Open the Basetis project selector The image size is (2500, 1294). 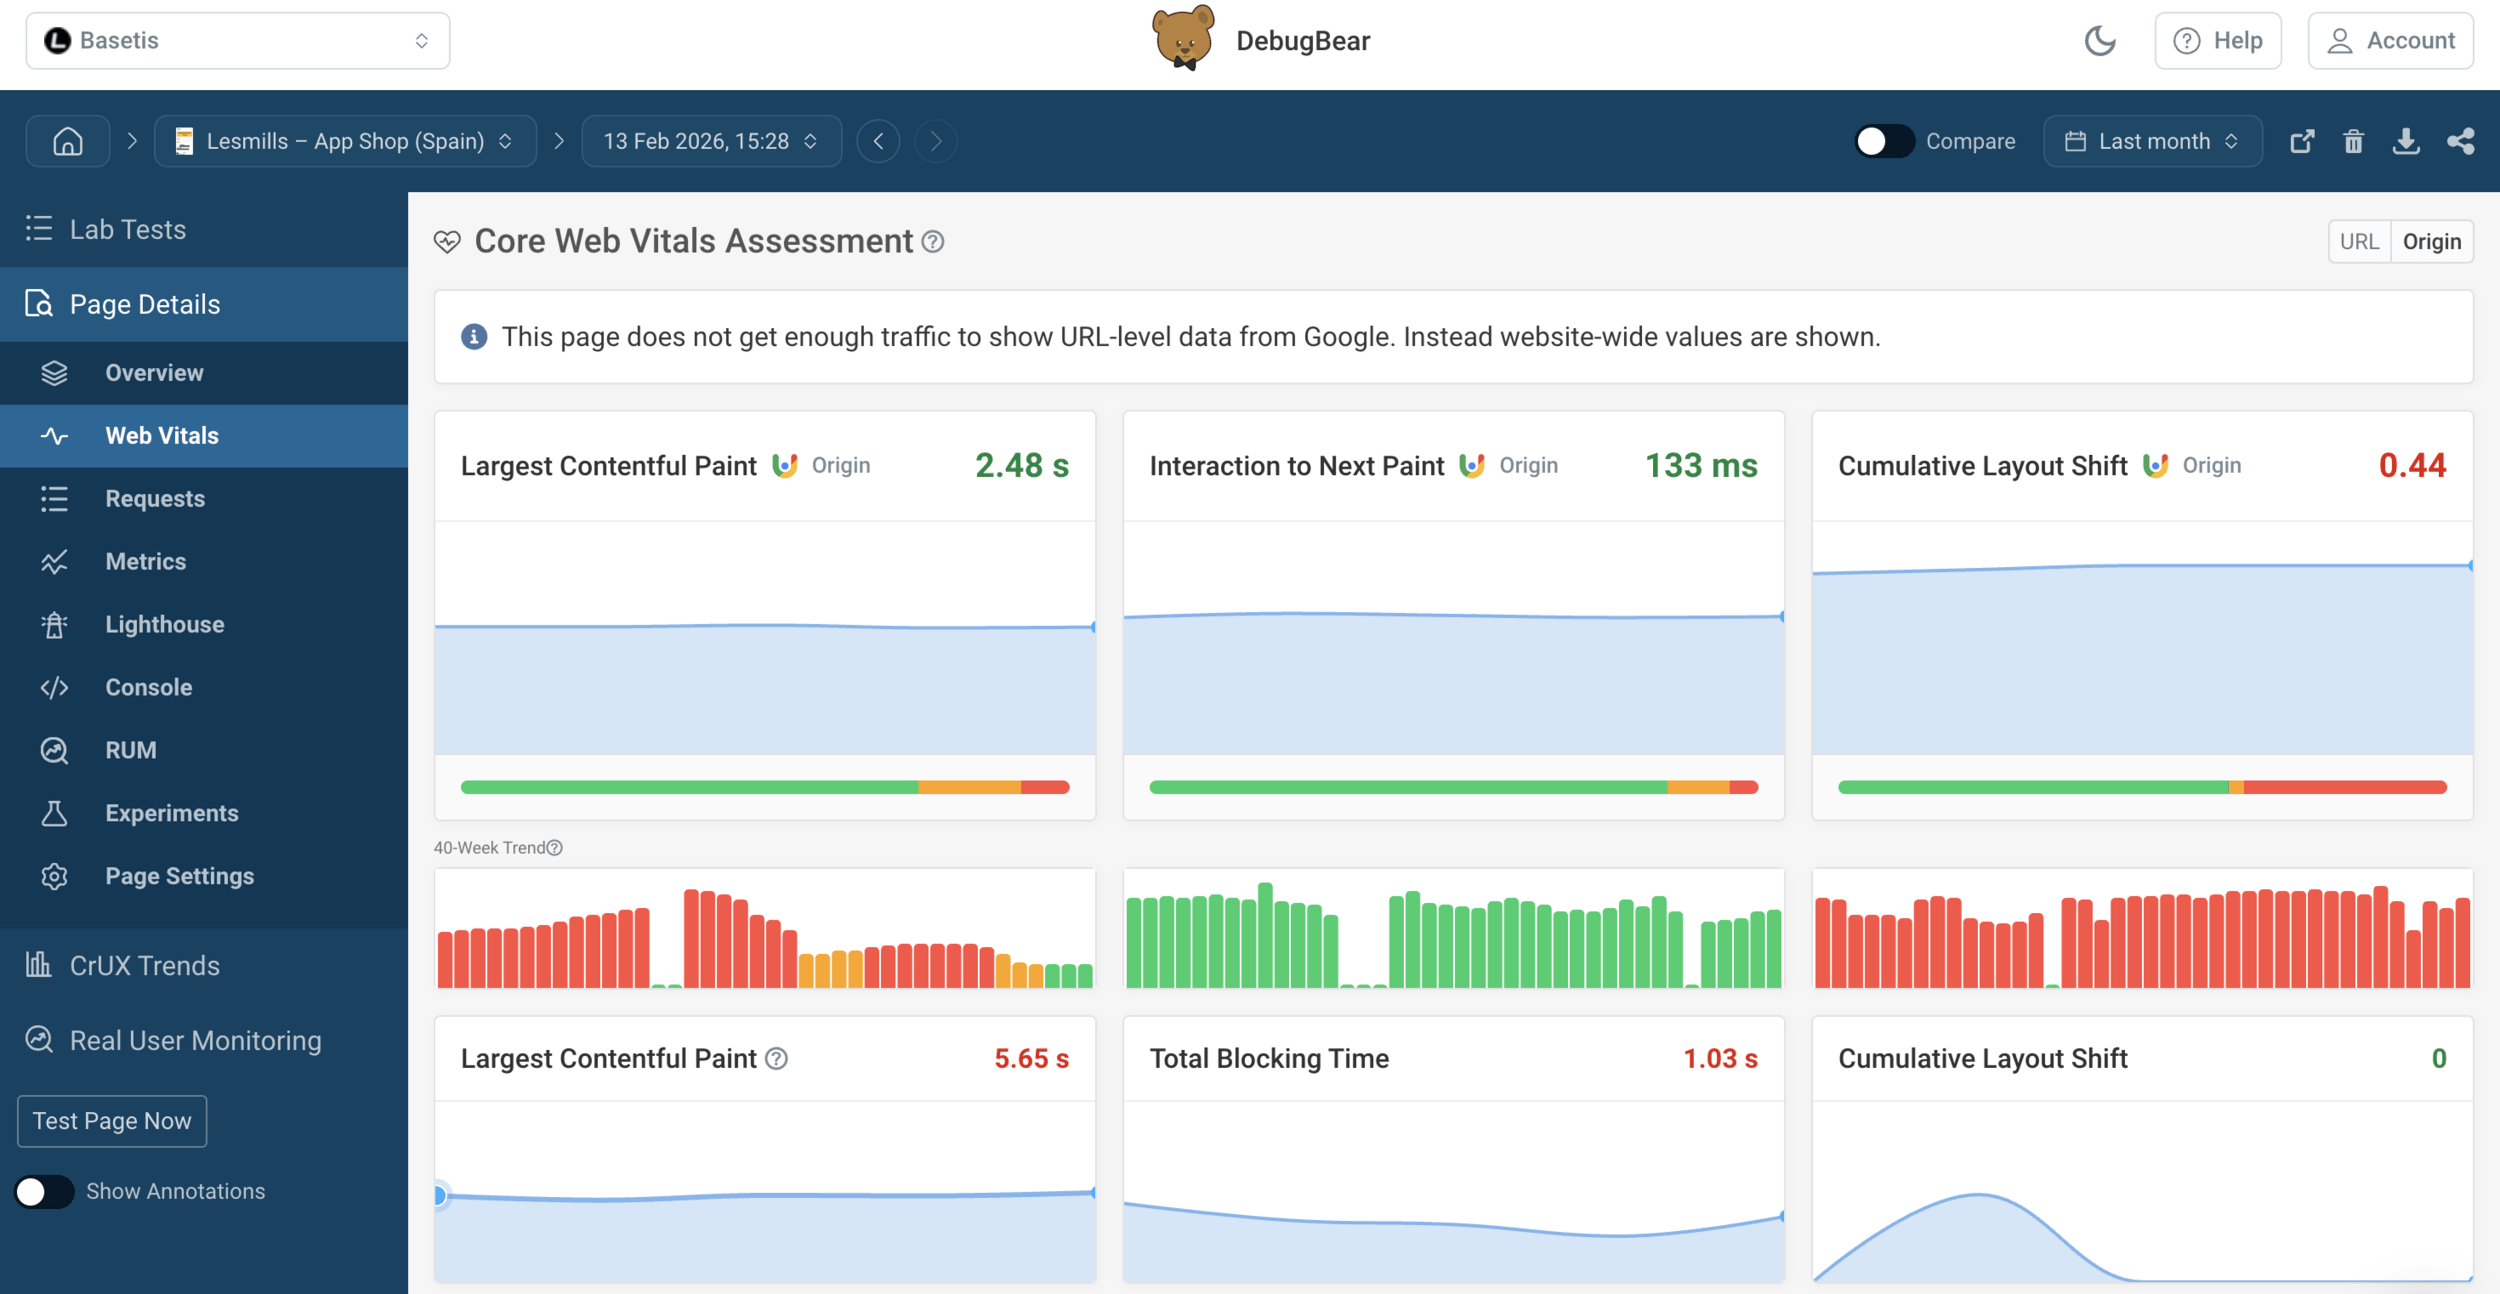pos(238,41)
